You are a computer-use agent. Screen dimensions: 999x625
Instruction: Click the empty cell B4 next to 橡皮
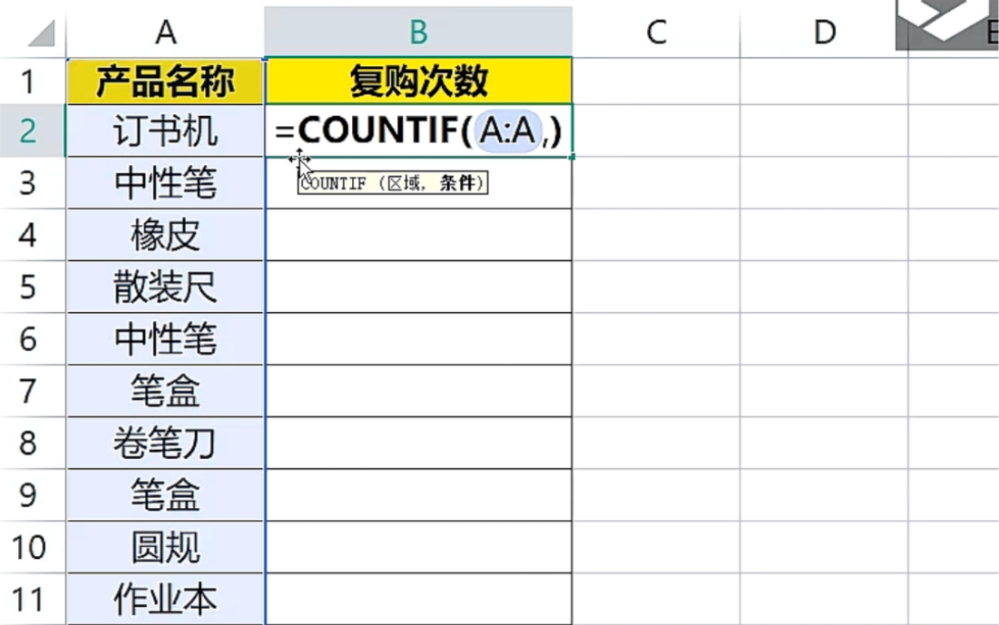417,235
